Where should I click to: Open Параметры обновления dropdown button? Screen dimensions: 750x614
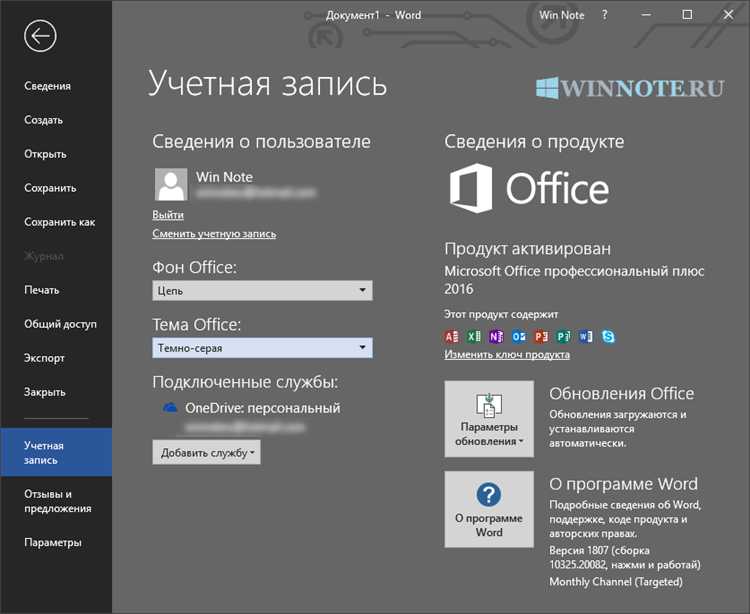(x=489, y=419)
